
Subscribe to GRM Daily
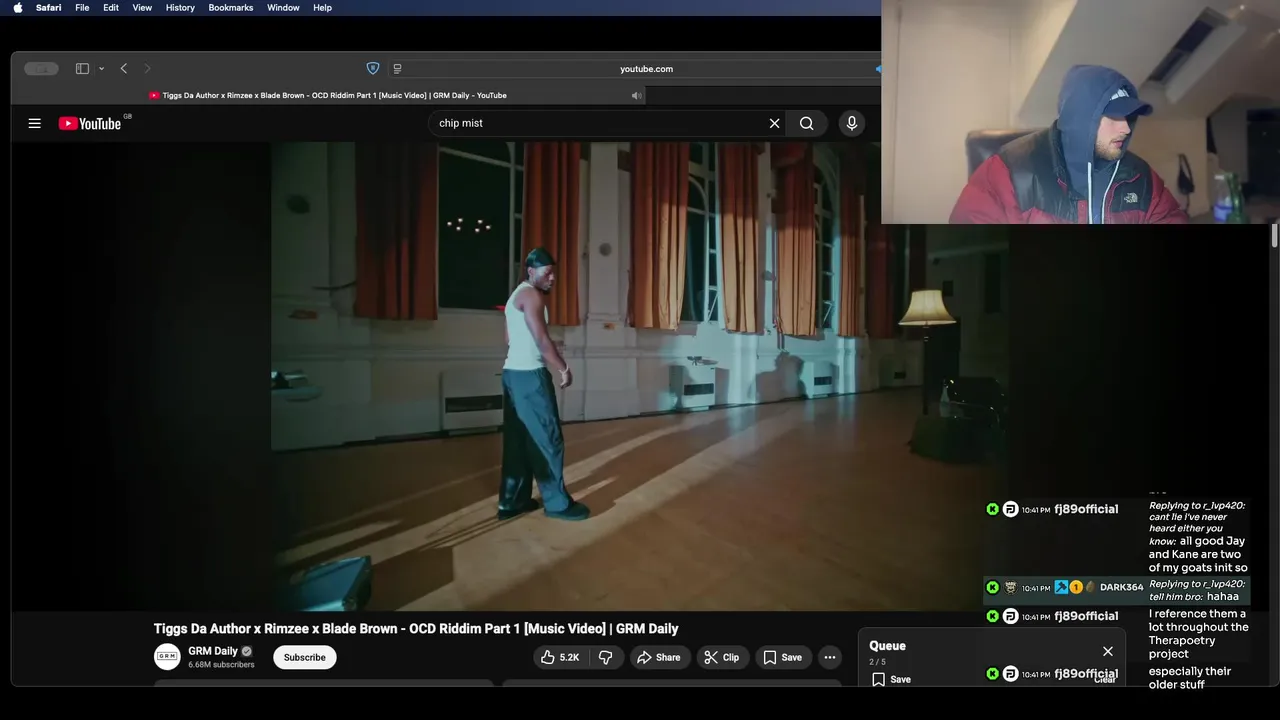[304, 657]
